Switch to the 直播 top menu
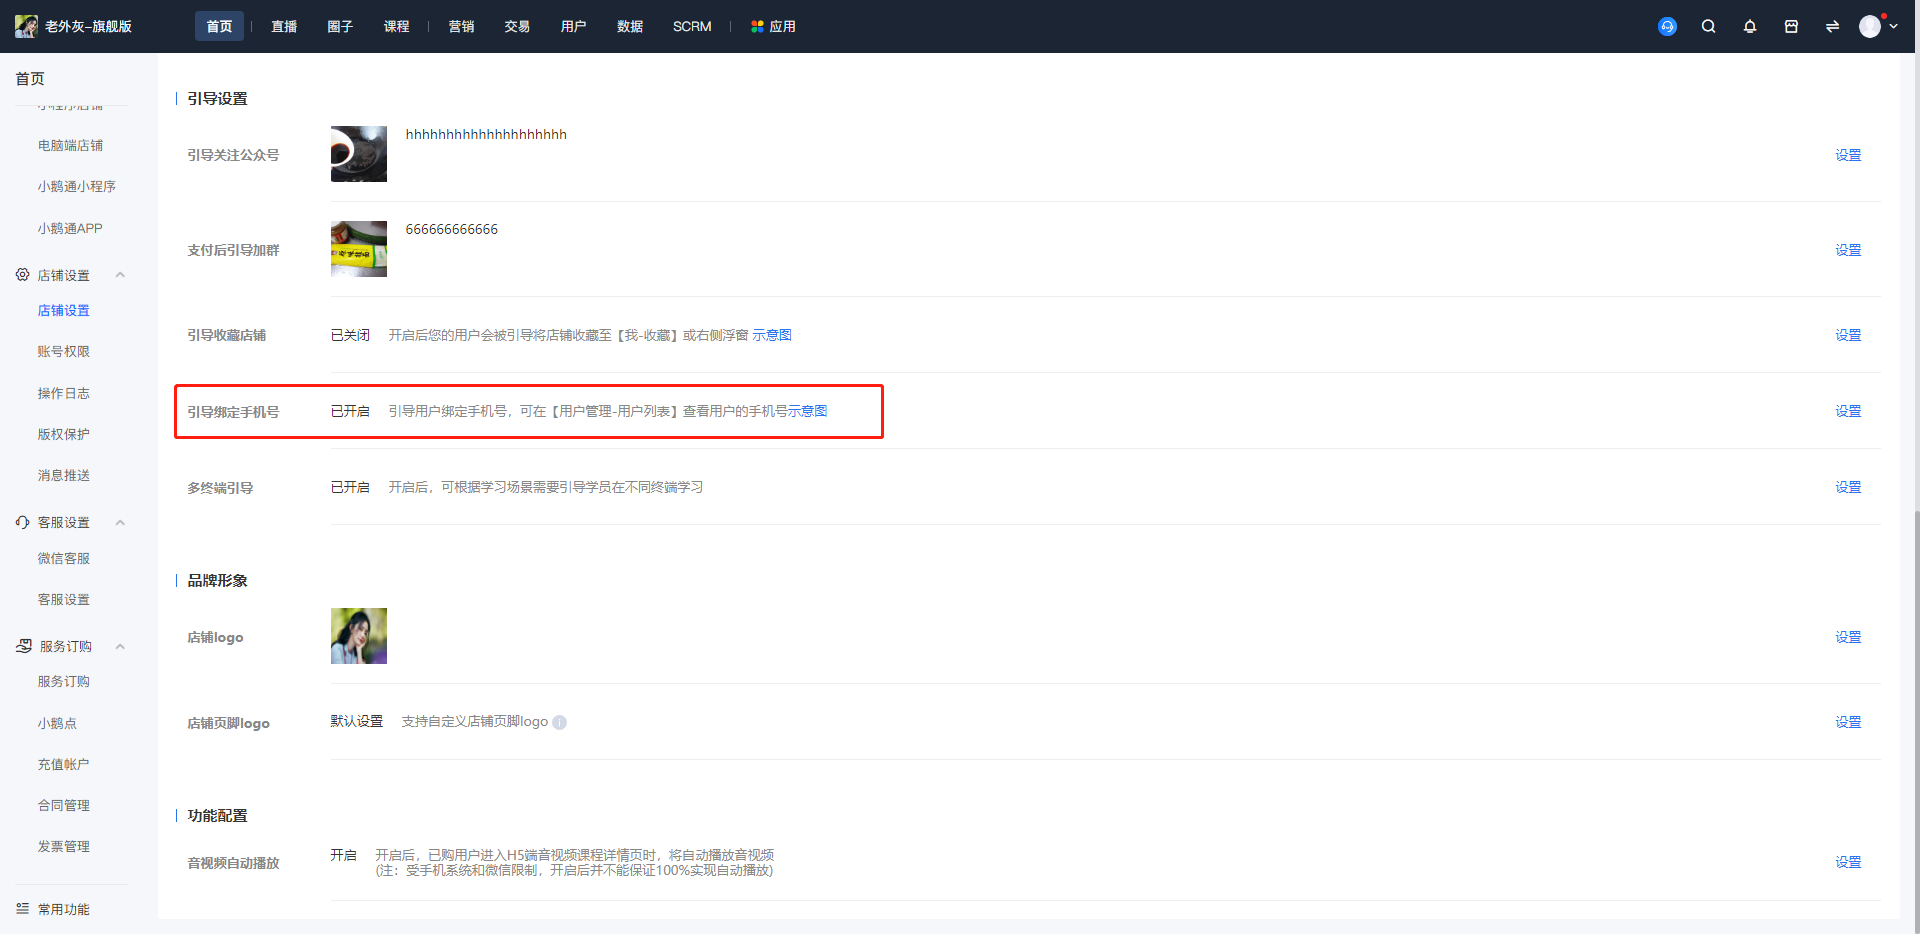This screenshot has height=934, width=1920. point(284,27)
